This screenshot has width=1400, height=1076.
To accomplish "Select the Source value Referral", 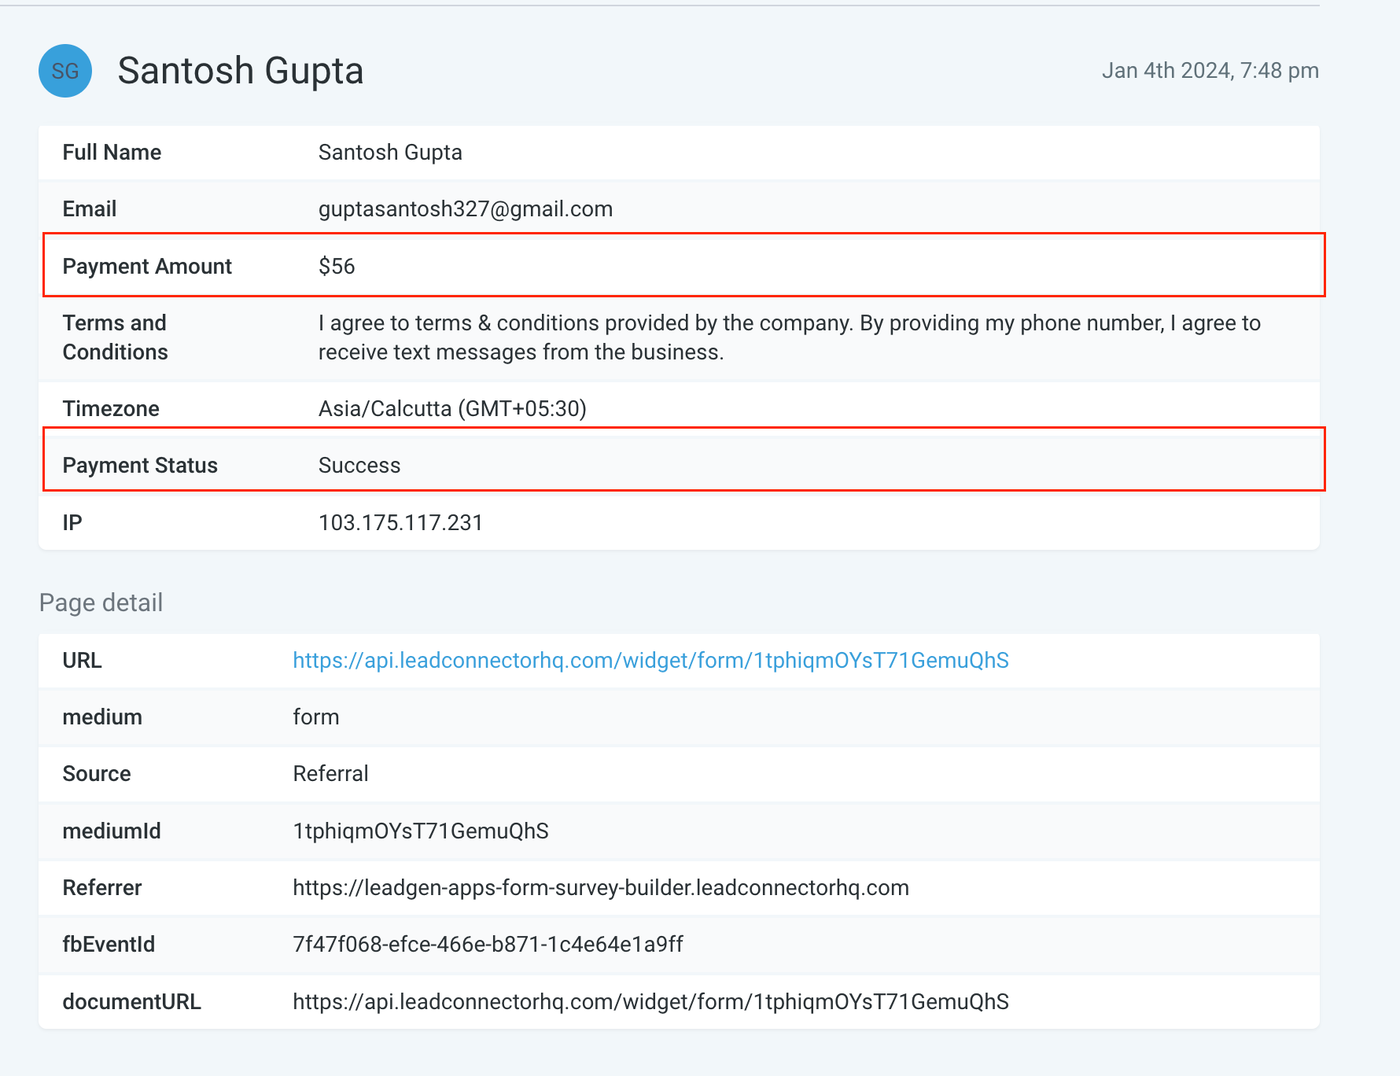I will [x=330, y=774].
